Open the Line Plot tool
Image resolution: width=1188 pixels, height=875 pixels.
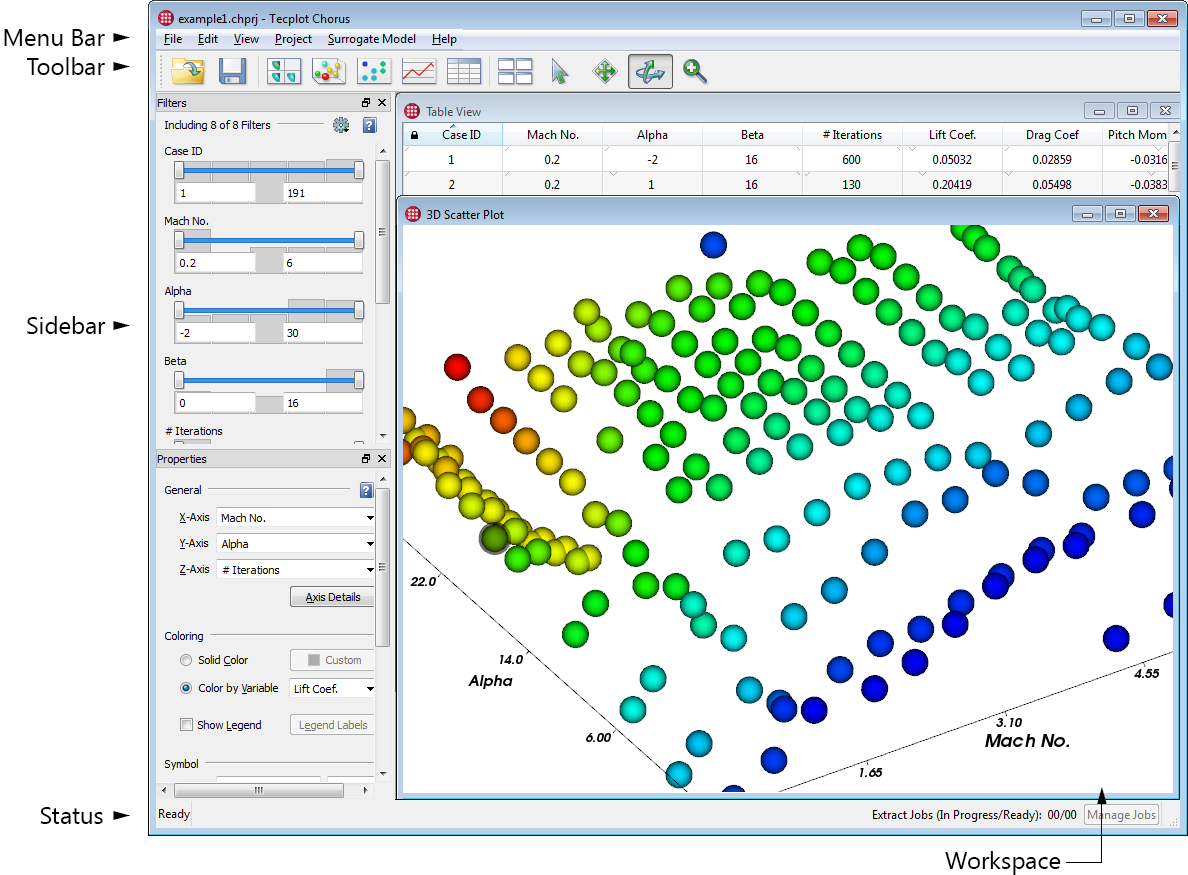pyautogui.click(x=418, y=71)
